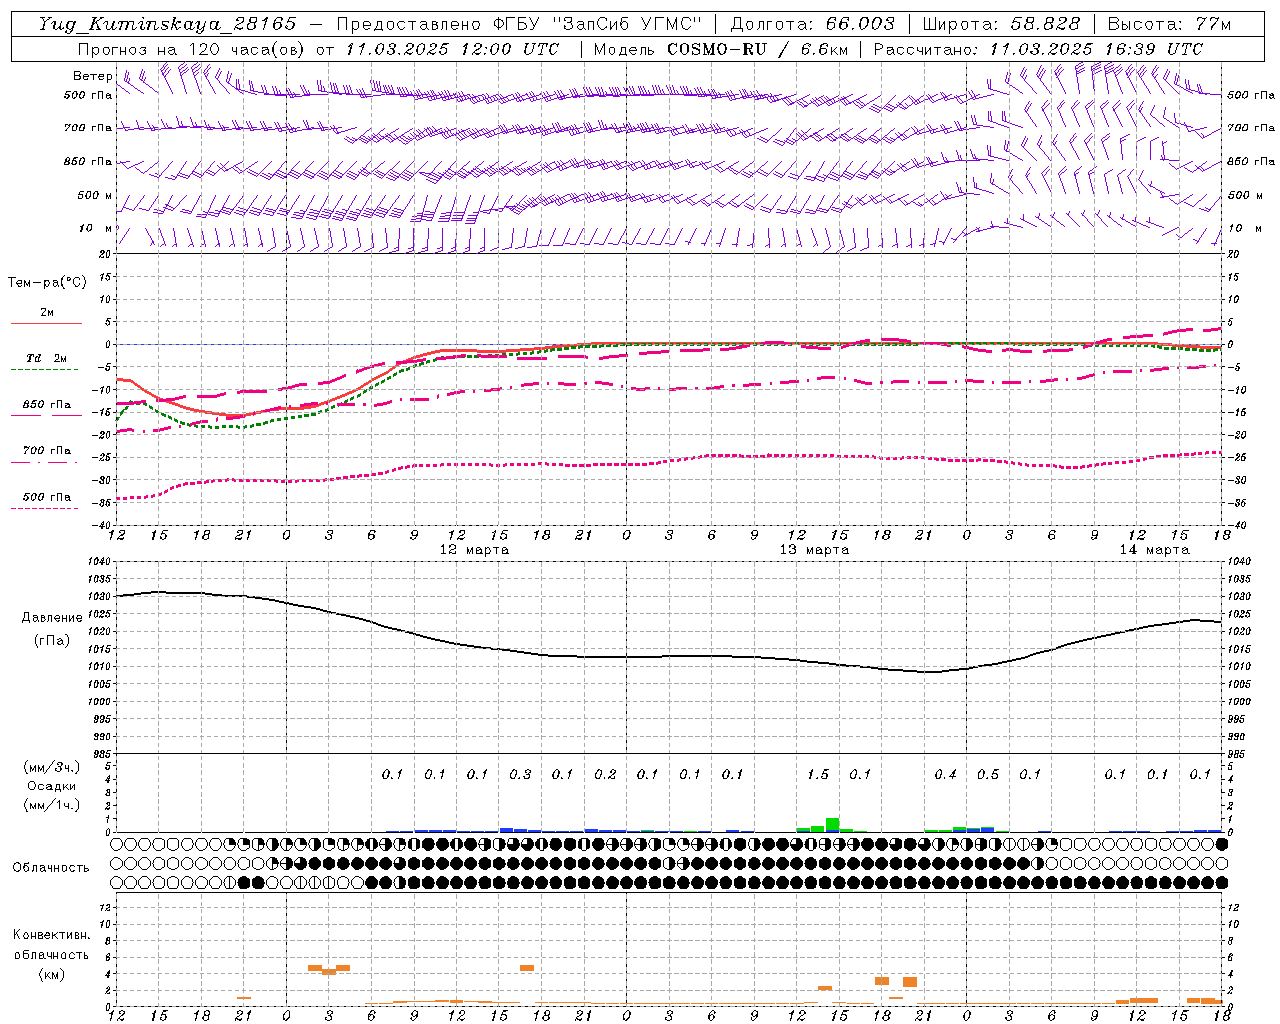The width and height of the screenshot is (1280, 1024).
Task: Click the '850 гПа' temperature legend entry
Action: (x=46, y=405)
